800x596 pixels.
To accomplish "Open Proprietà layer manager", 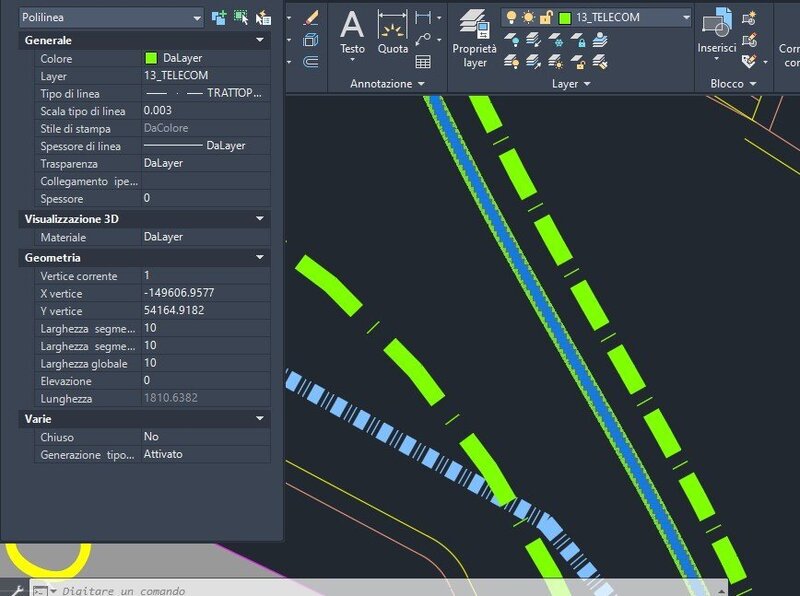I will pyautogui.click(x=474, y=40).
